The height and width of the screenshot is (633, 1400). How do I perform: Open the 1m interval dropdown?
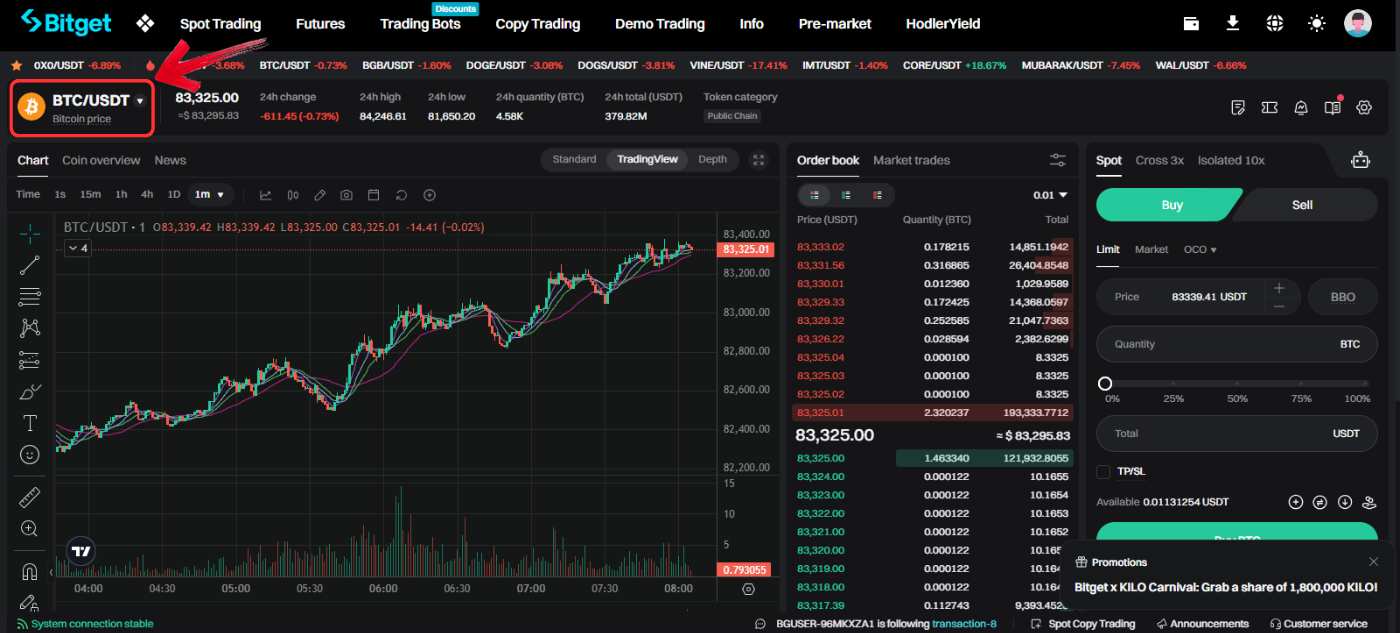(210, 195)
